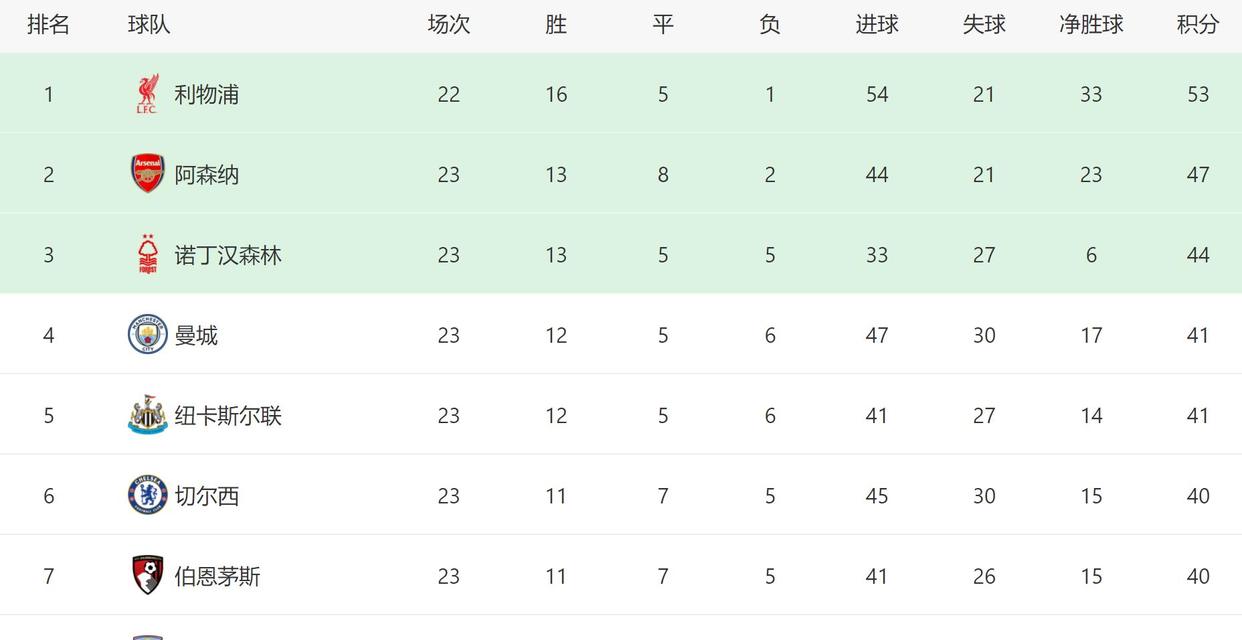The image size is (1242, 640).
Task: Click the Nottingham Forest crest icon
Action: click(148, 254)
